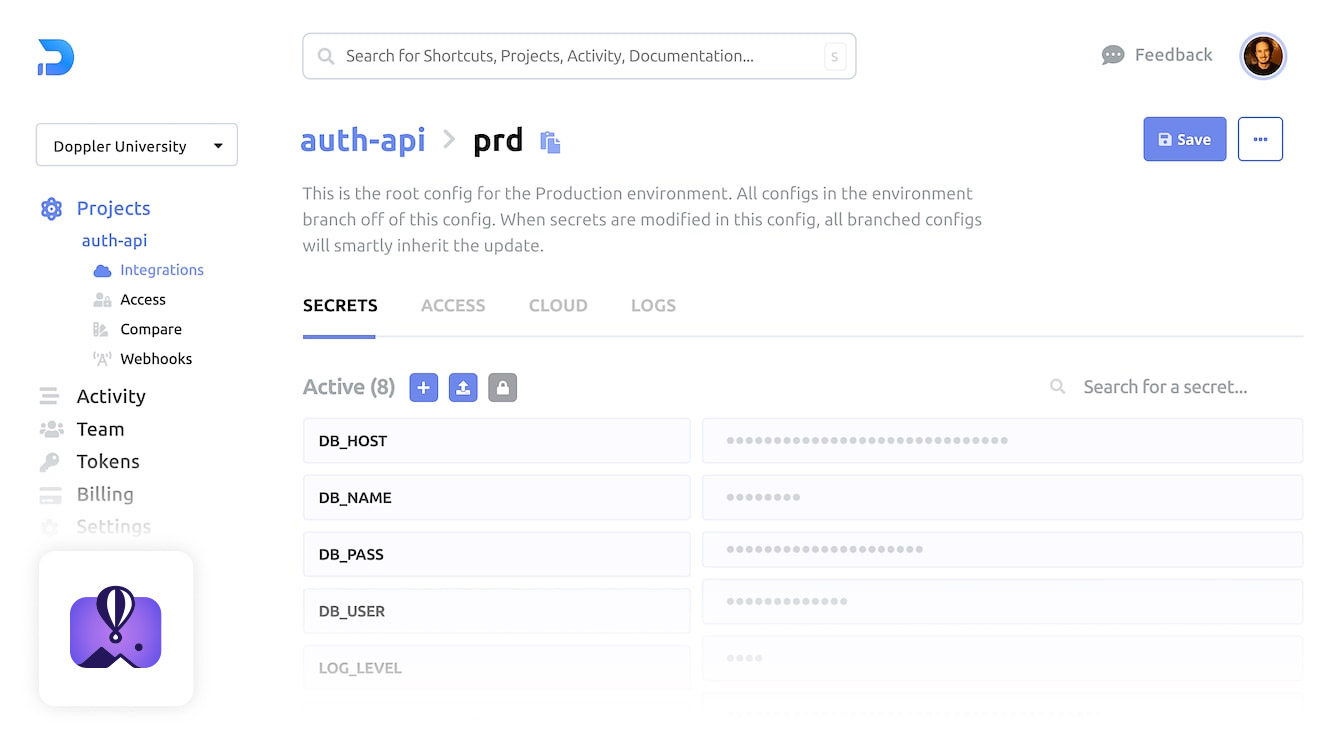Image resolution: width=1328 pixels, height=750 pixels.
Task: Open Feedback via the speech bubble icon
Action: pyautogui.click(x=1113, y=55)
